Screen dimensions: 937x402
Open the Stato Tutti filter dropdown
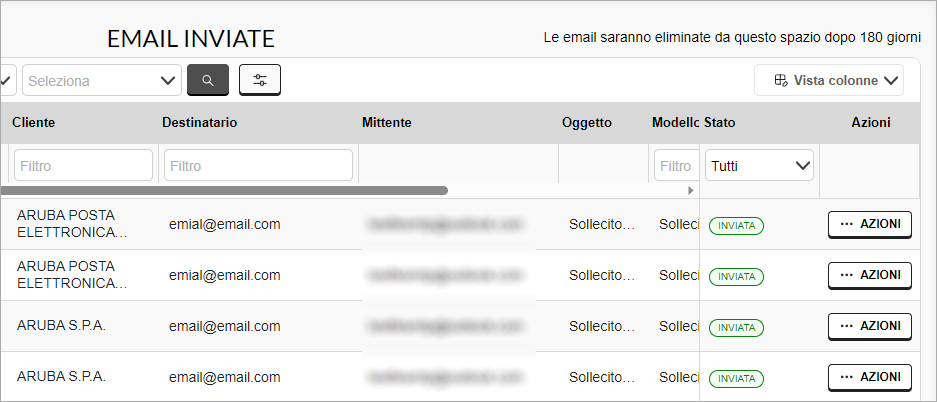[759, 165]
